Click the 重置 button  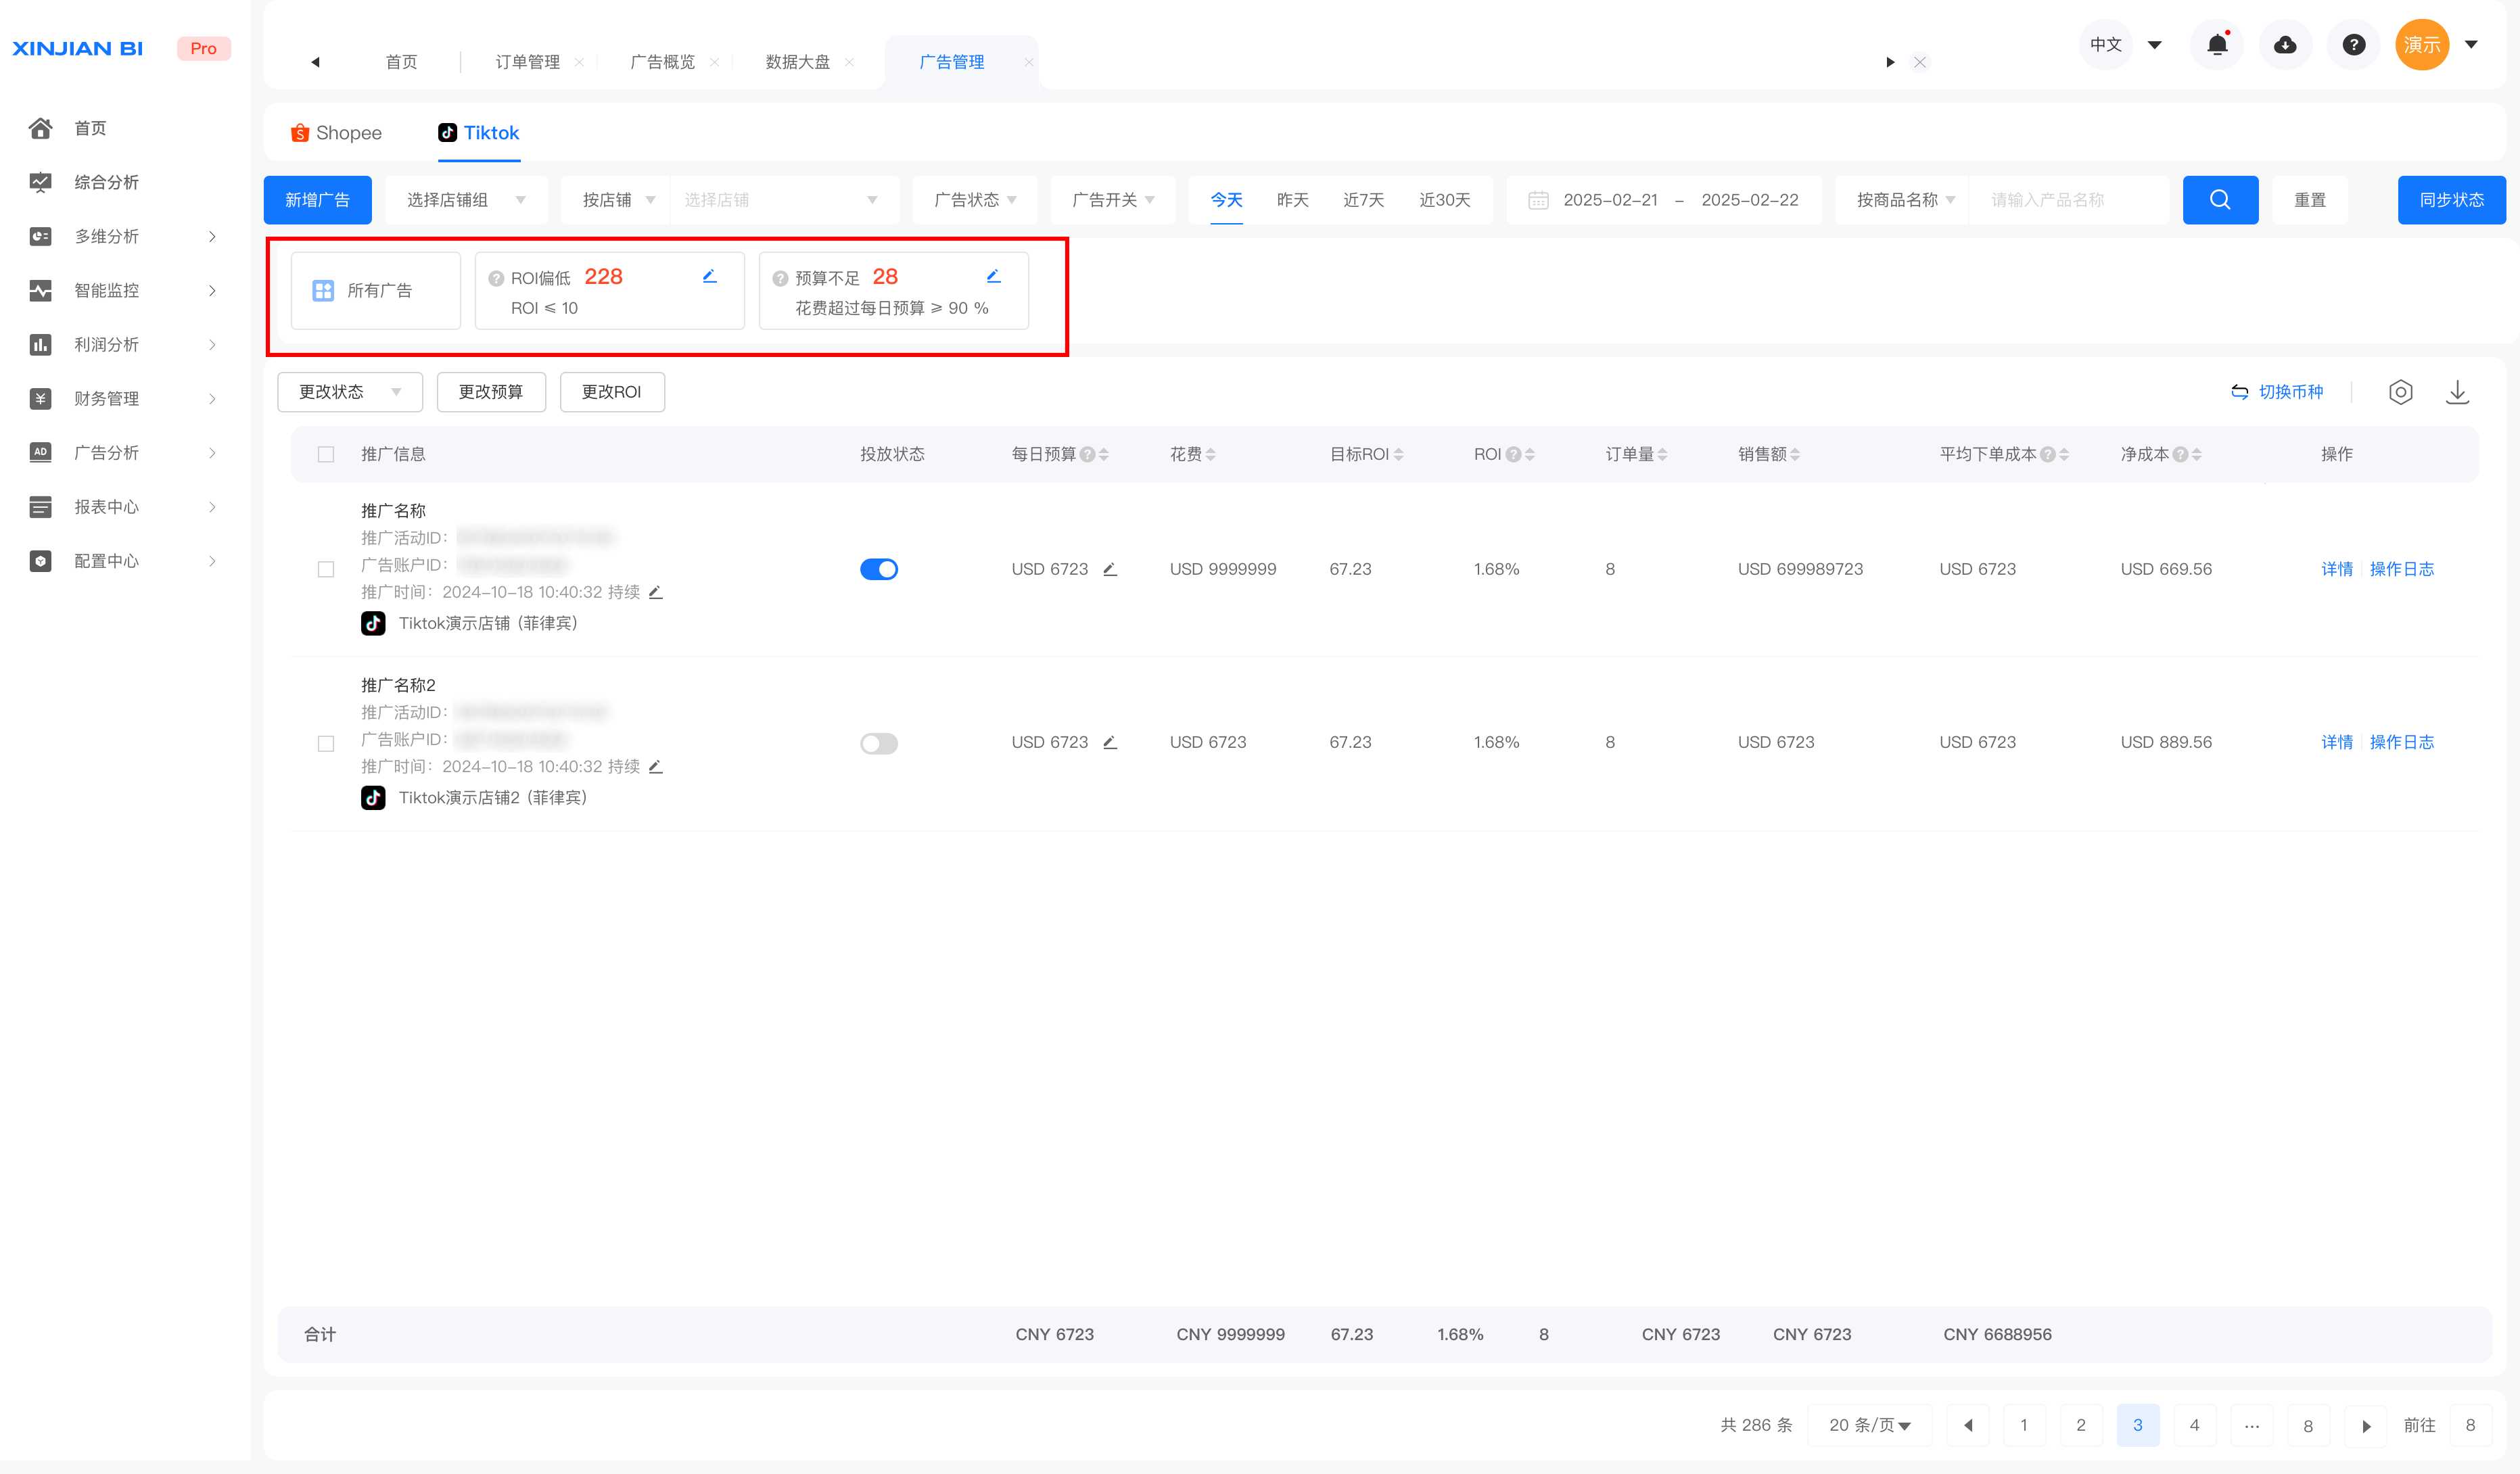[2309, 200]
